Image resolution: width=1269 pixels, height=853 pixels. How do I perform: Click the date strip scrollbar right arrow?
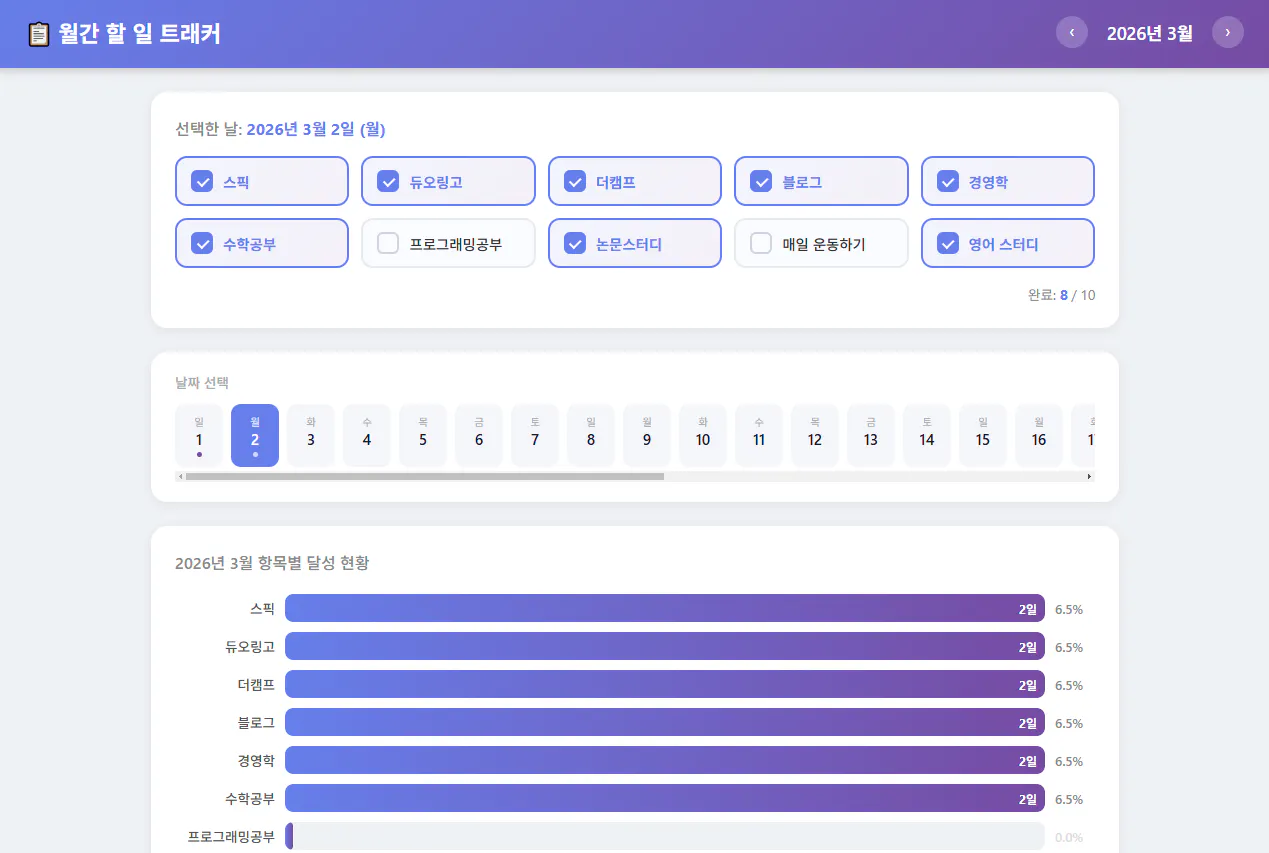tap(1090, 477)
